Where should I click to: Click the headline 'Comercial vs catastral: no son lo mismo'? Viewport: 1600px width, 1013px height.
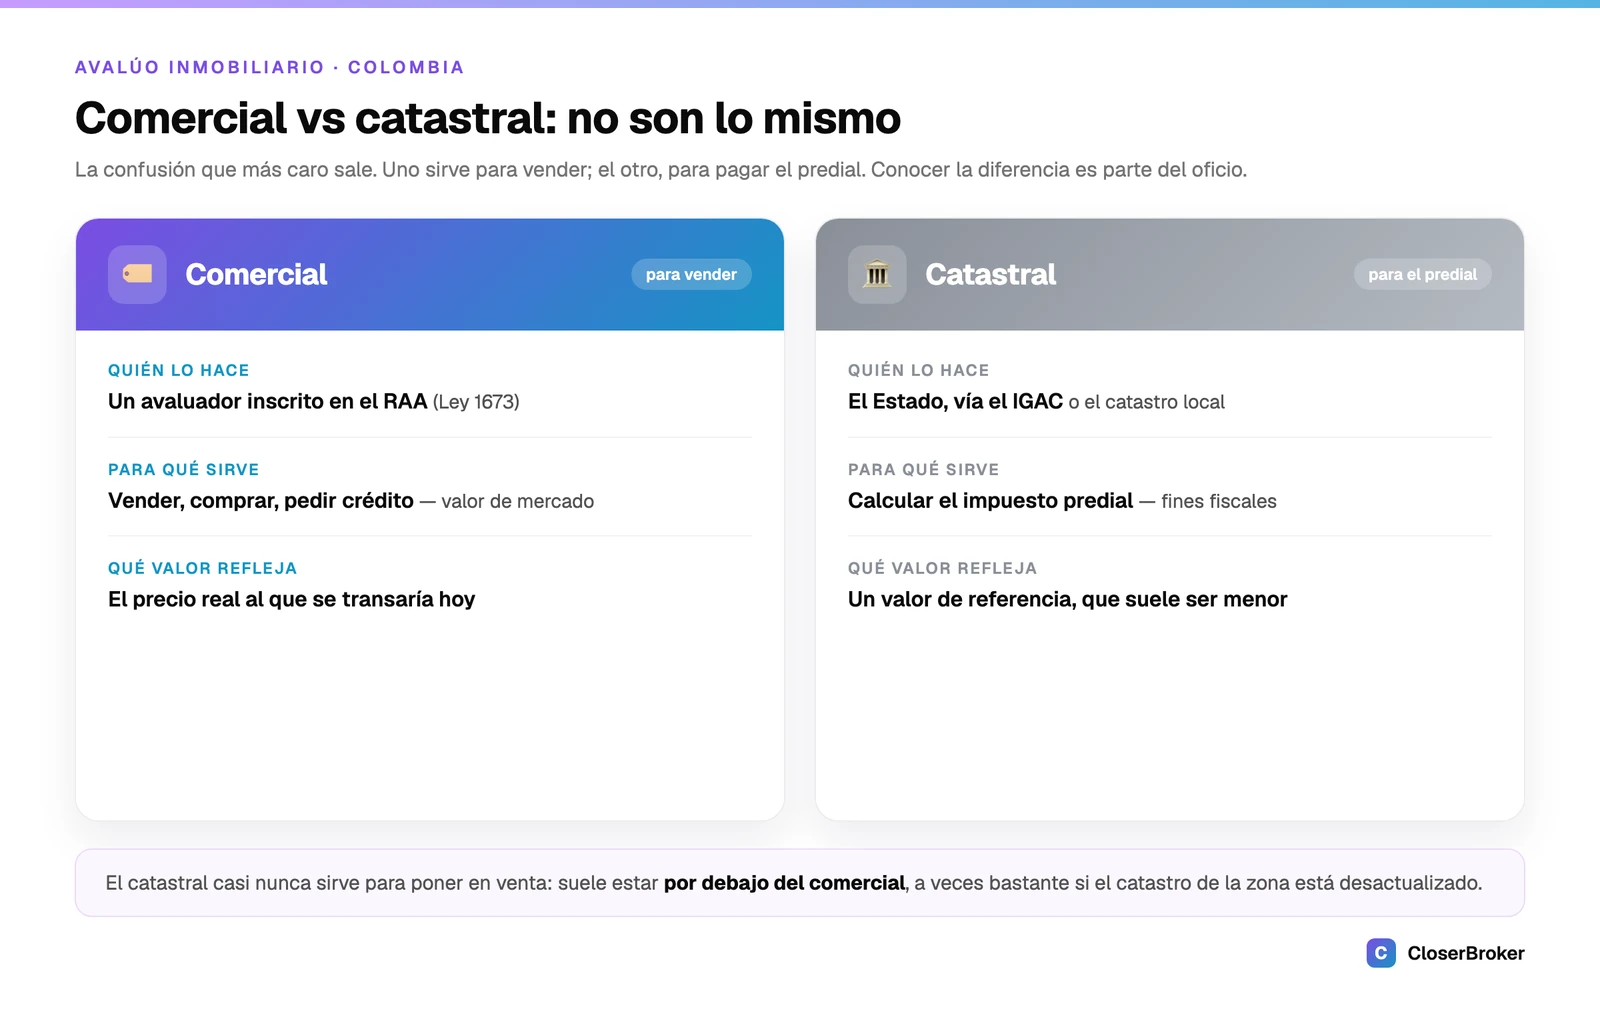pyautogui.click(x=488, y=118)
